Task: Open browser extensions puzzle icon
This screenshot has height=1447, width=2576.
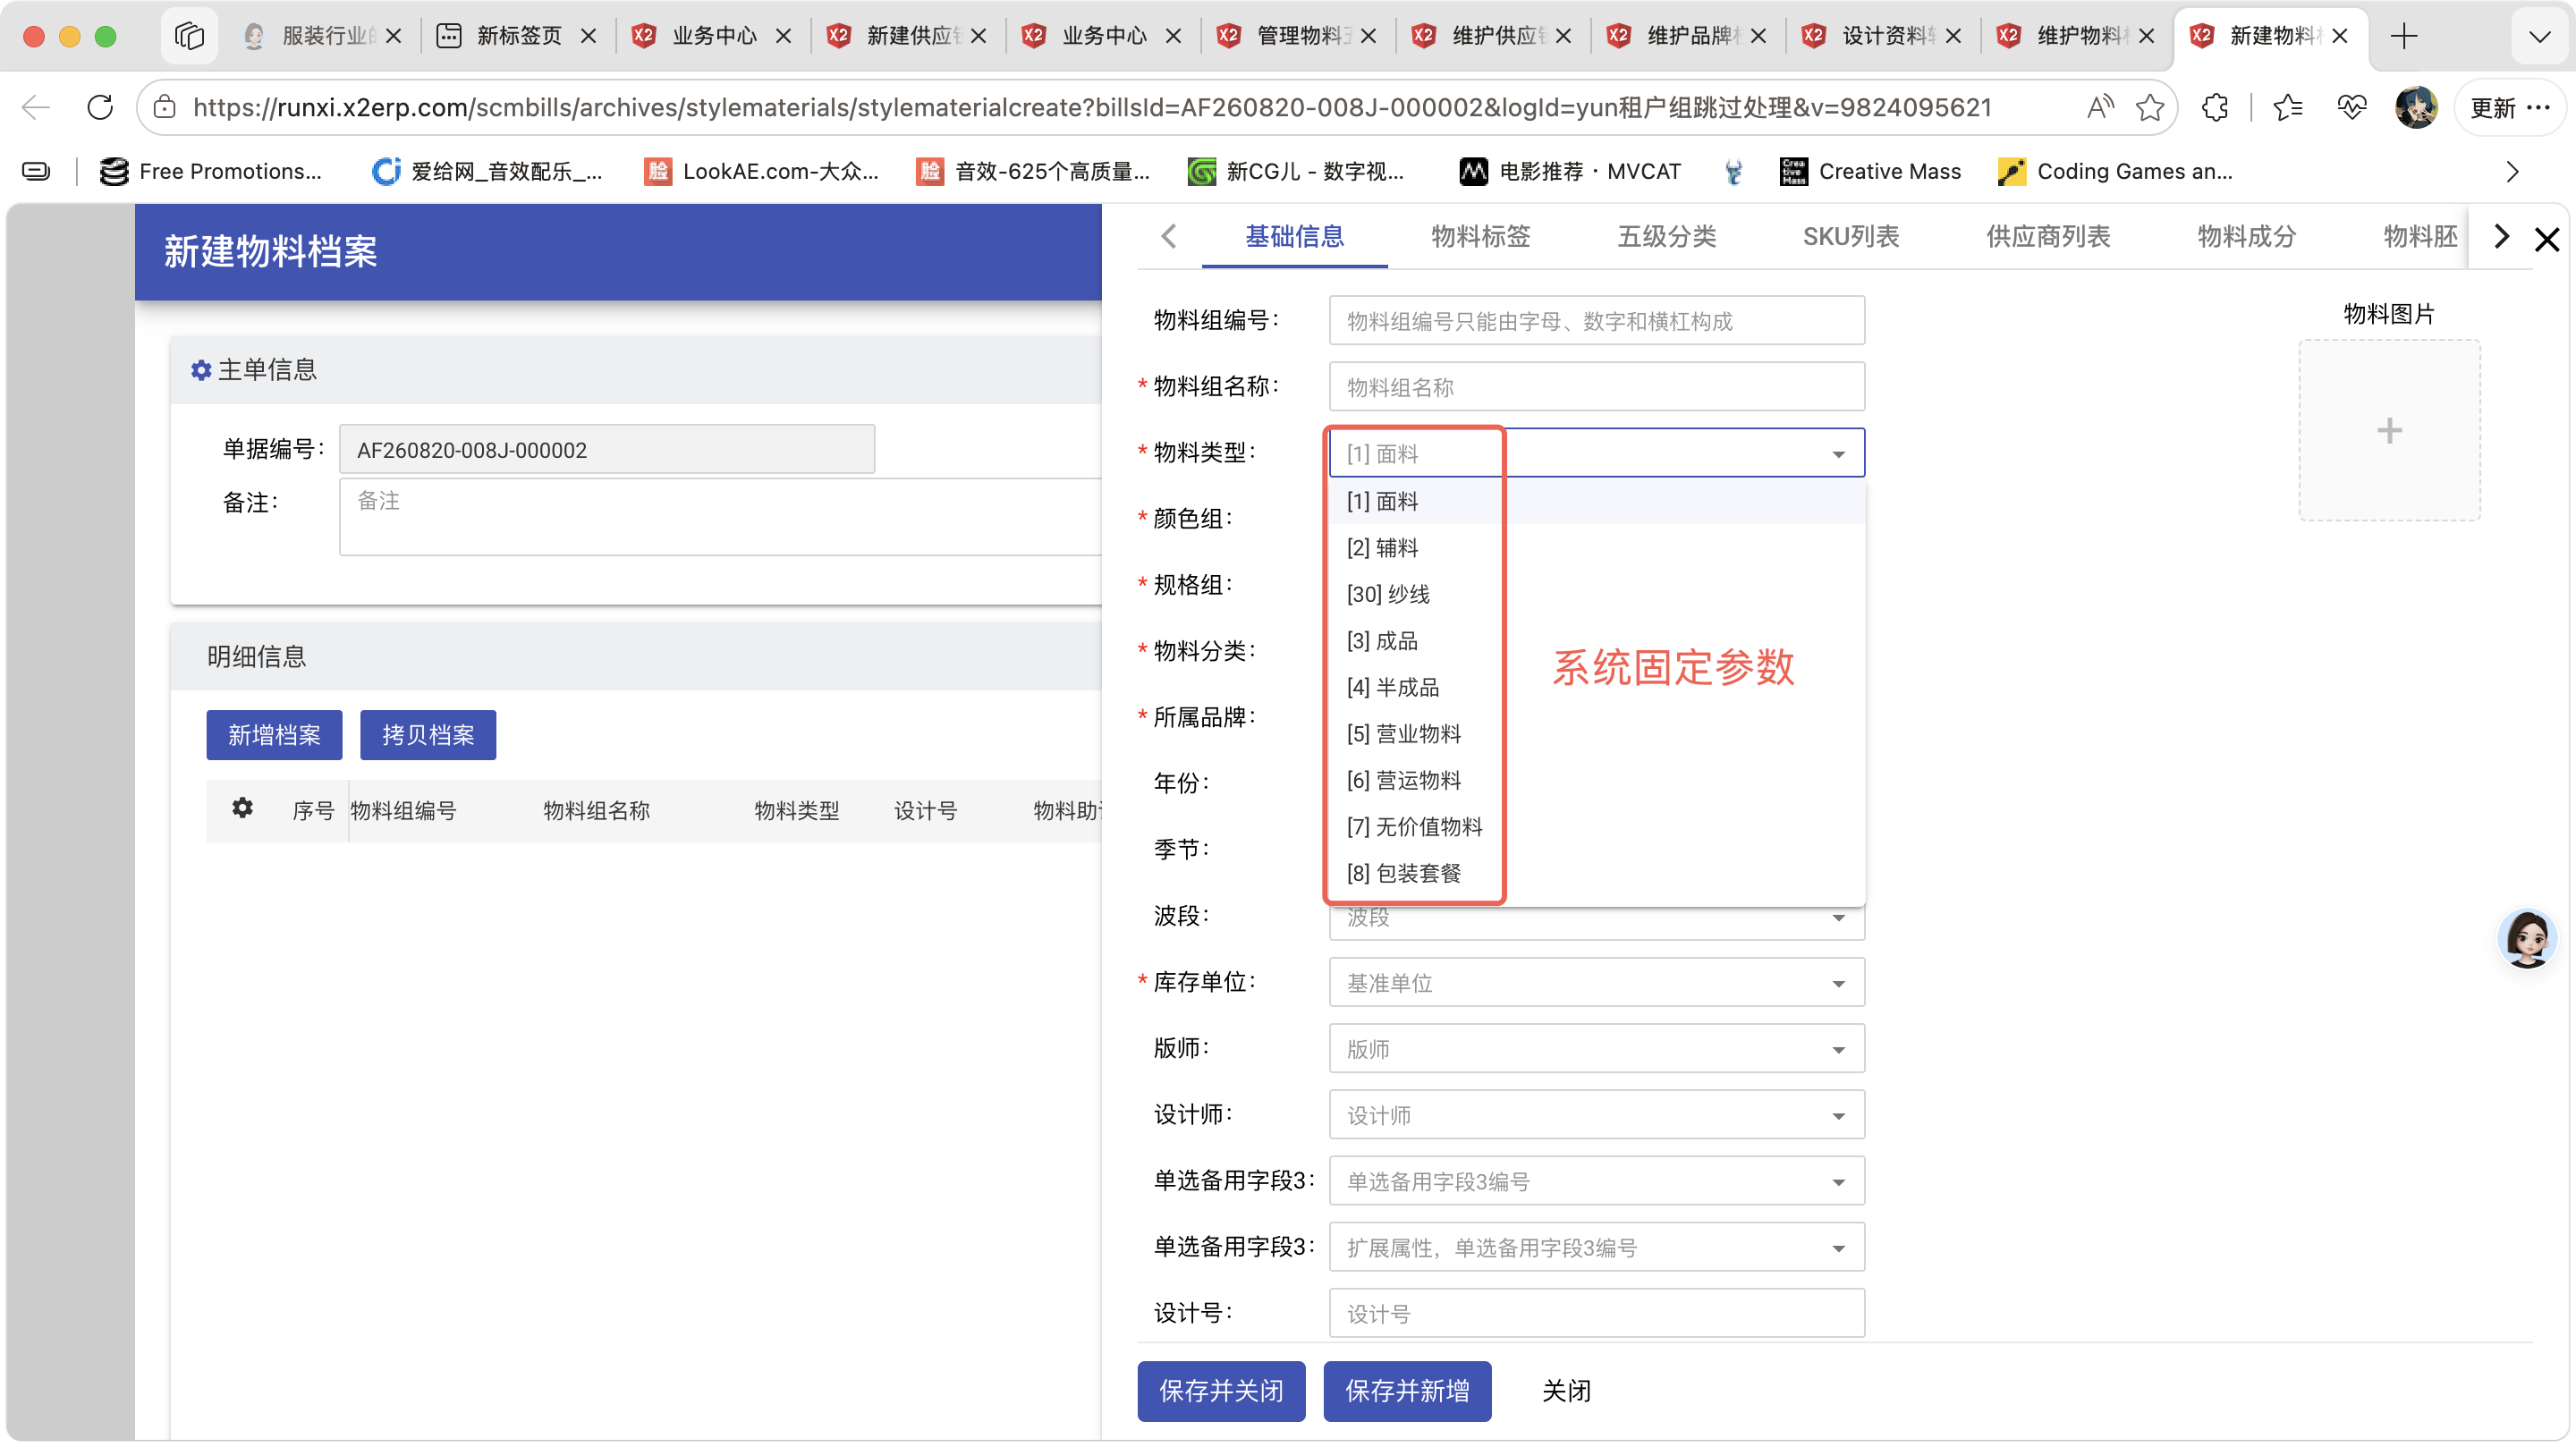Action: [2215, 107]
